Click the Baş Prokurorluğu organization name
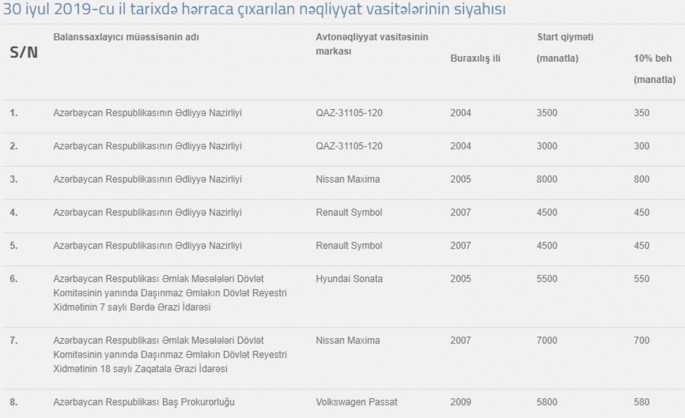This screenshot has width=685, height=418. point(144,401)
